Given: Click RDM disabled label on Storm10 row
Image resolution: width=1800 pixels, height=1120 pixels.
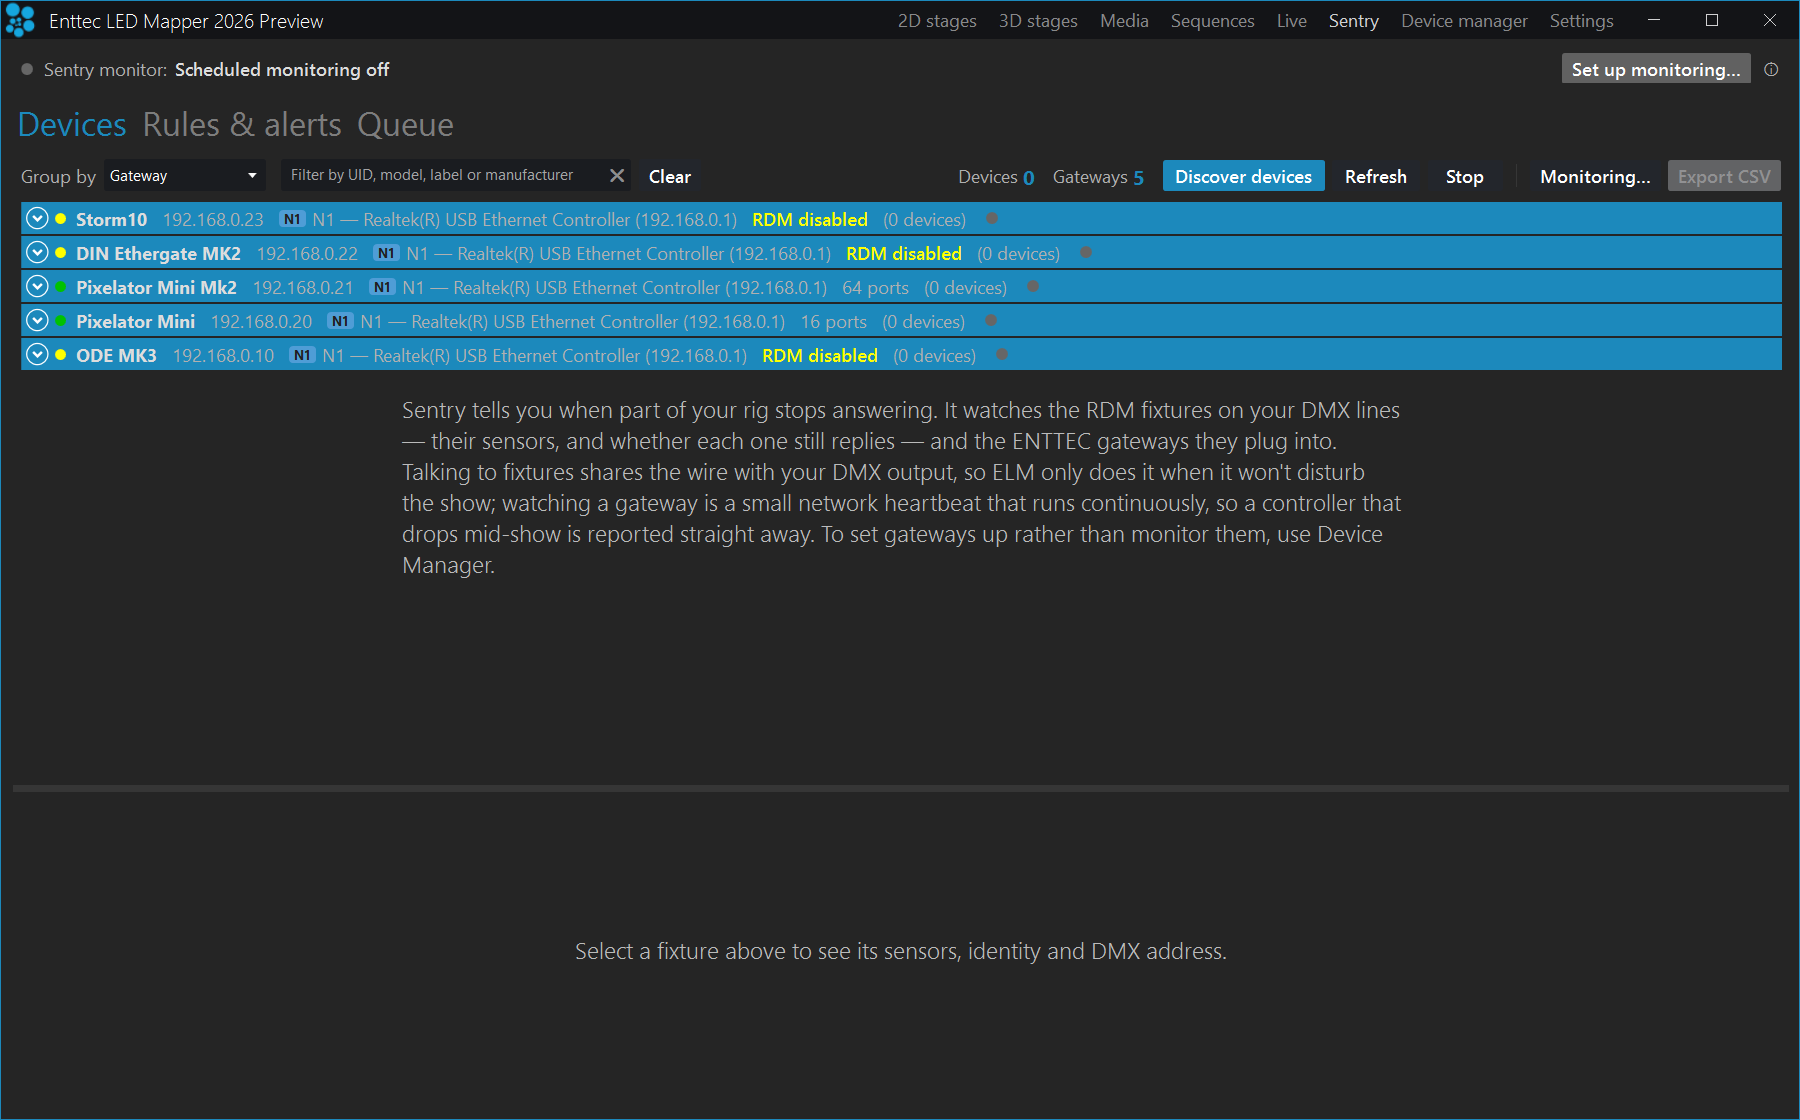Looking at the screenshot, I should [x=810, y=219].
